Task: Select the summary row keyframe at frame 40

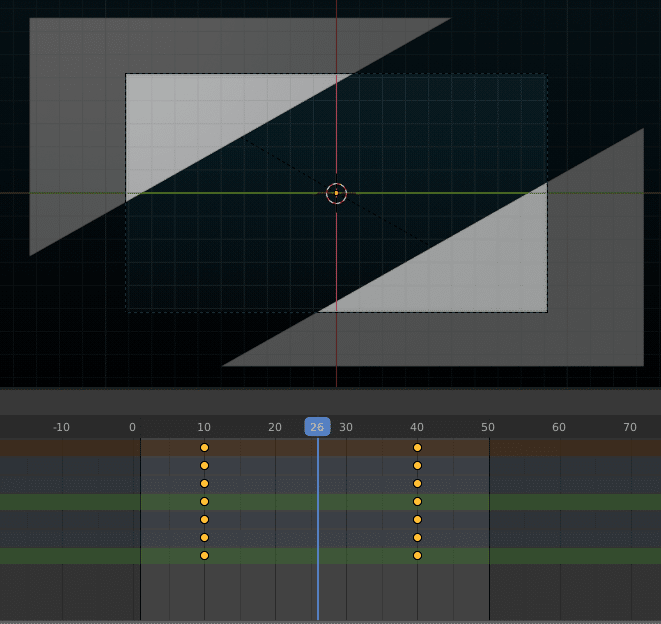Action: point(417,447)
